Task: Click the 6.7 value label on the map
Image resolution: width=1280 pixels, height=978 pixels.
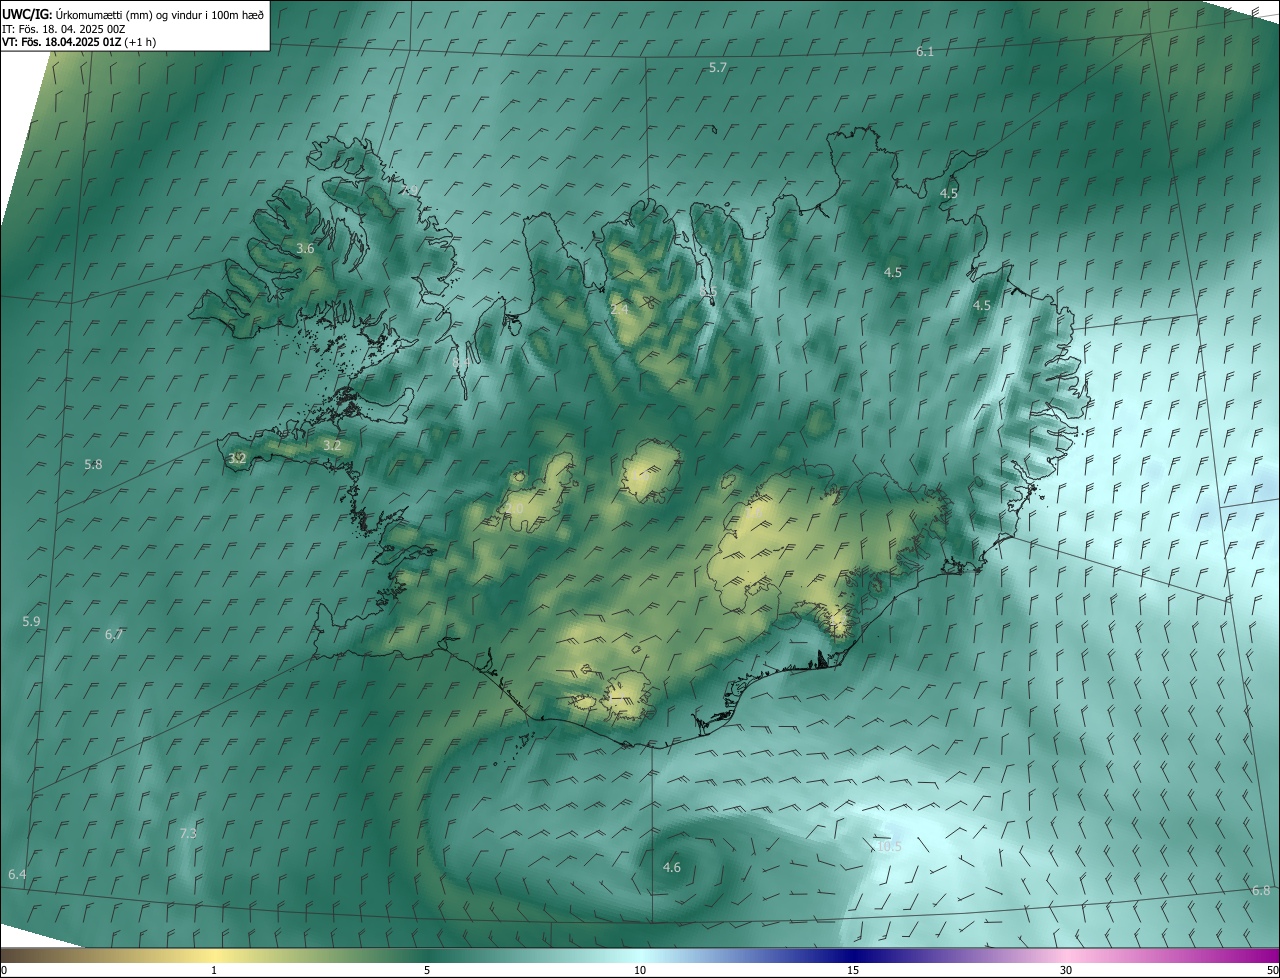Action: [x=114, y=634]
